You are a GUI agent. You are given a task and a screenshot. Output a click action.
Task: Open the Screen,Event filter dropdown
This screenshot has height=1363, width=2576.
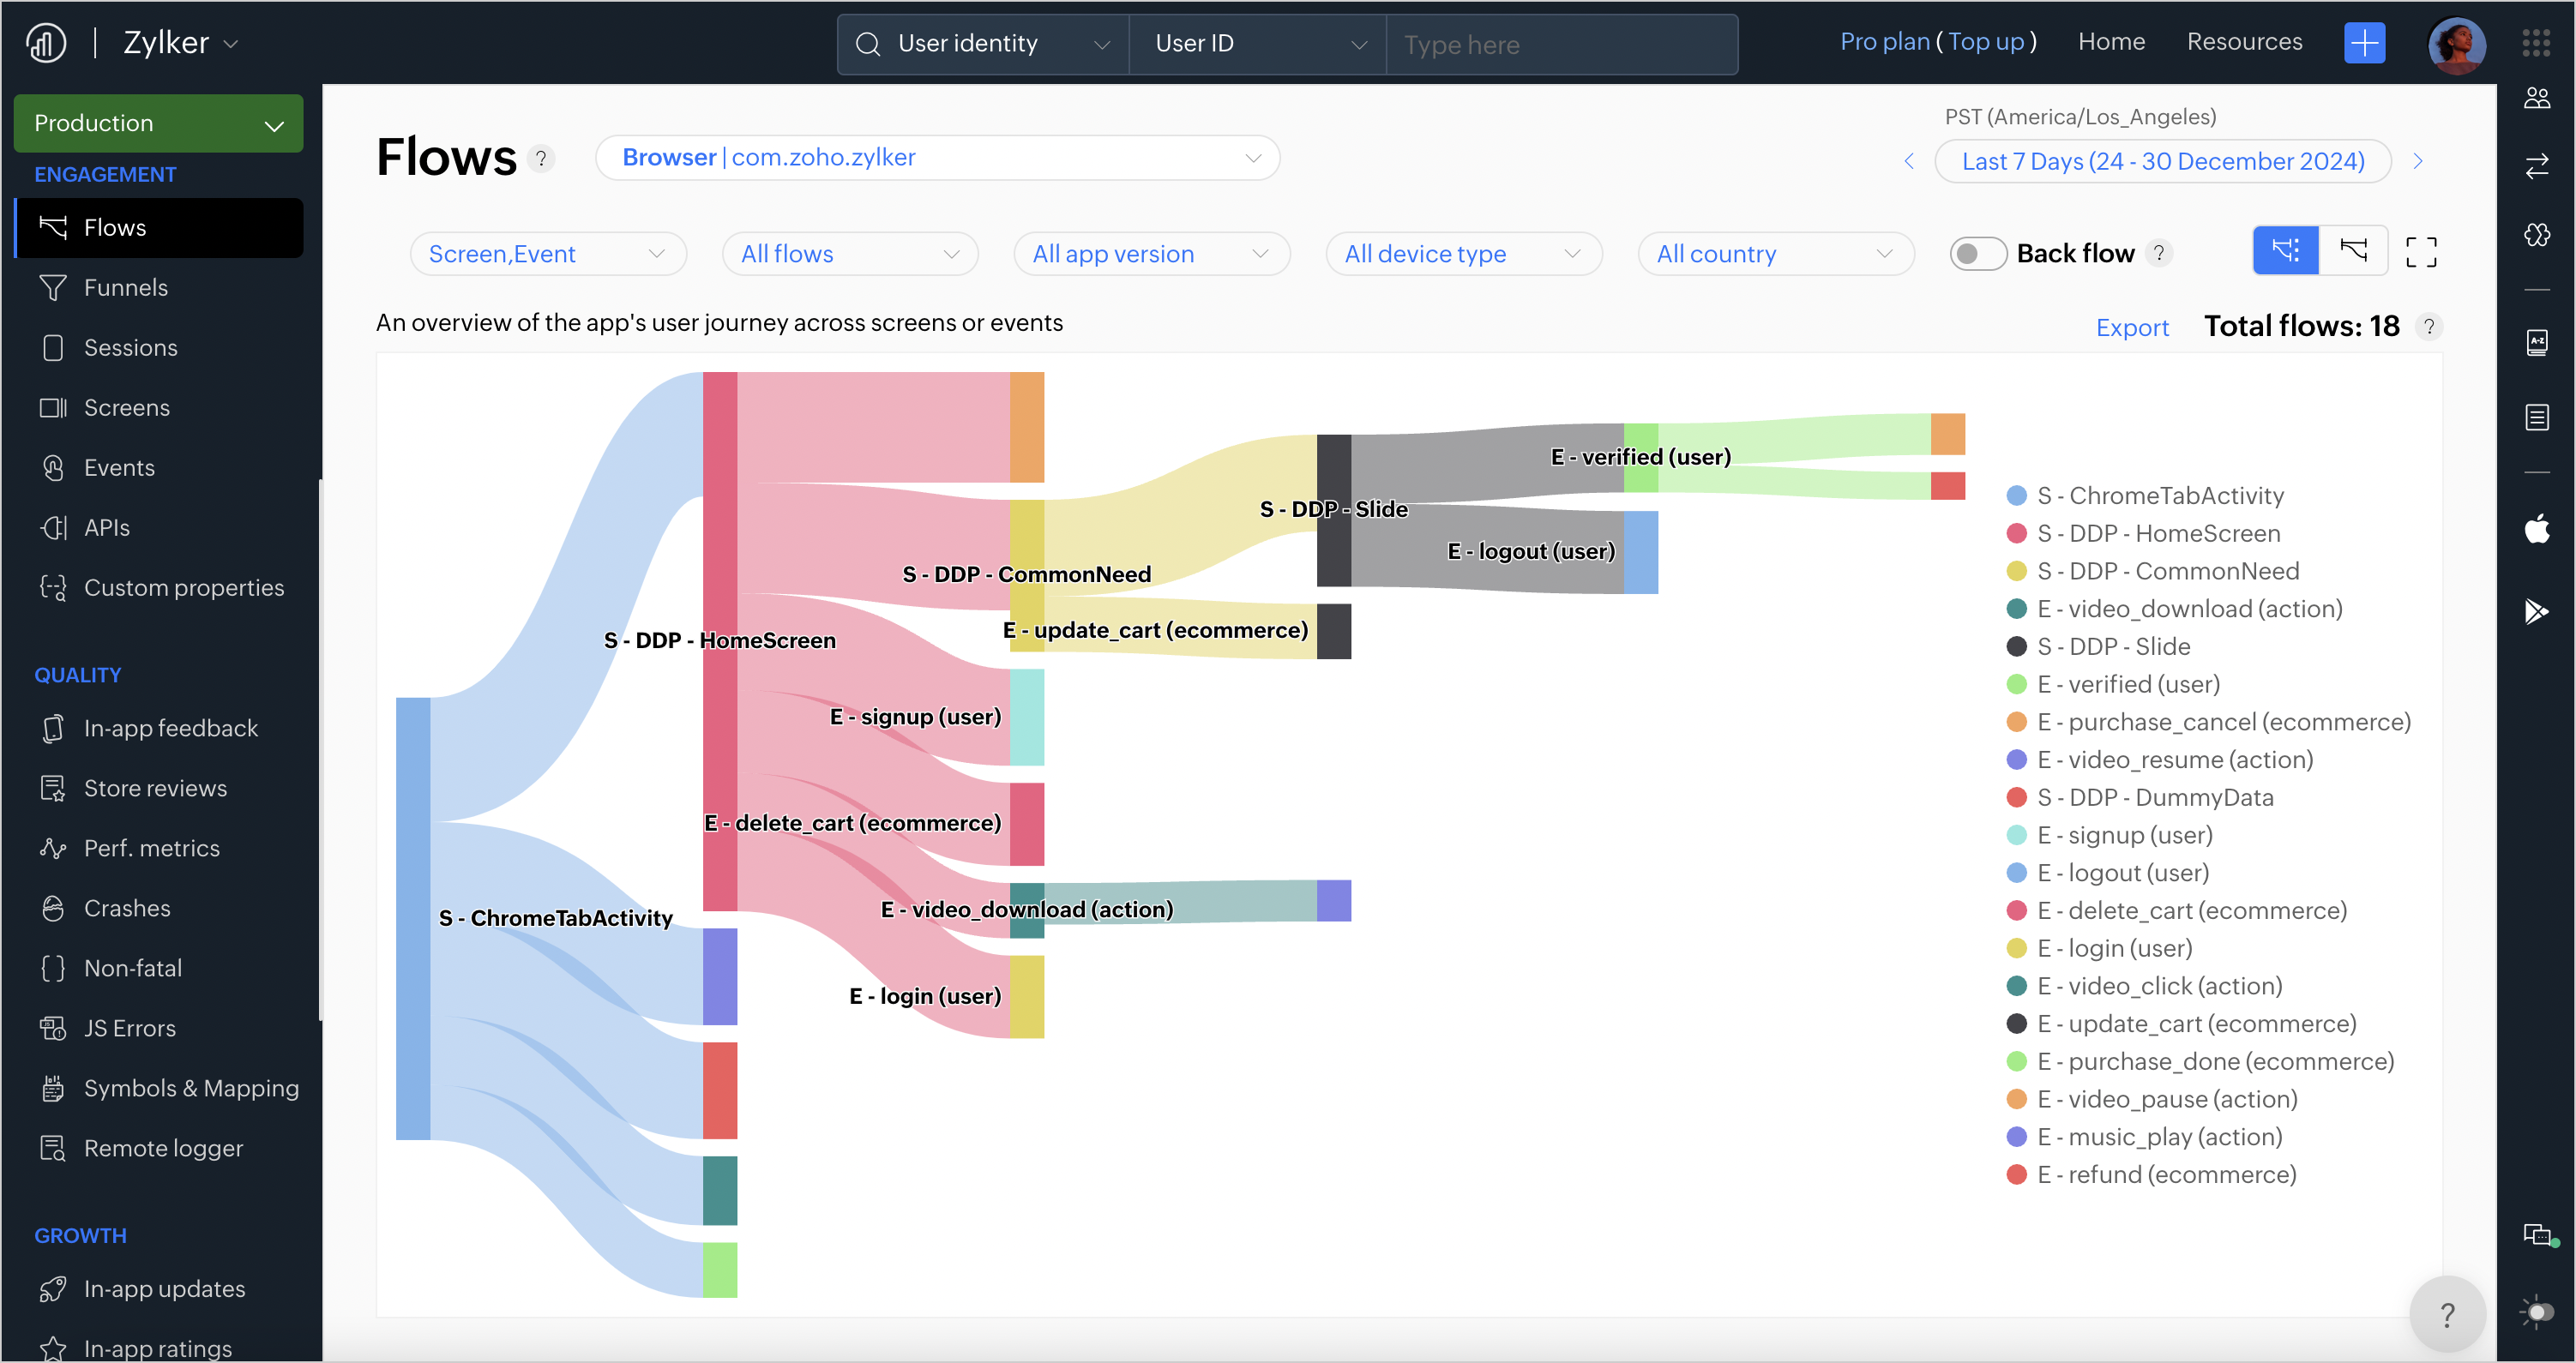pos(547,254)
